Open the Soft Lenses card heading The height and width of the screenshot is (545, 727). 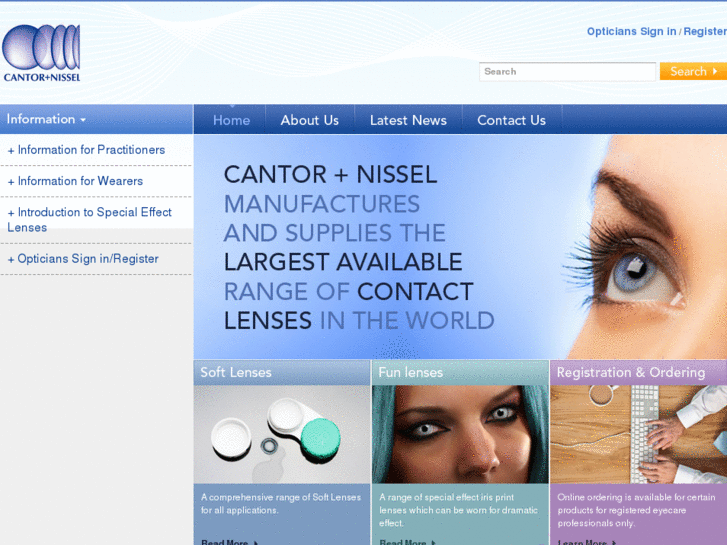(x=236, y=372)
